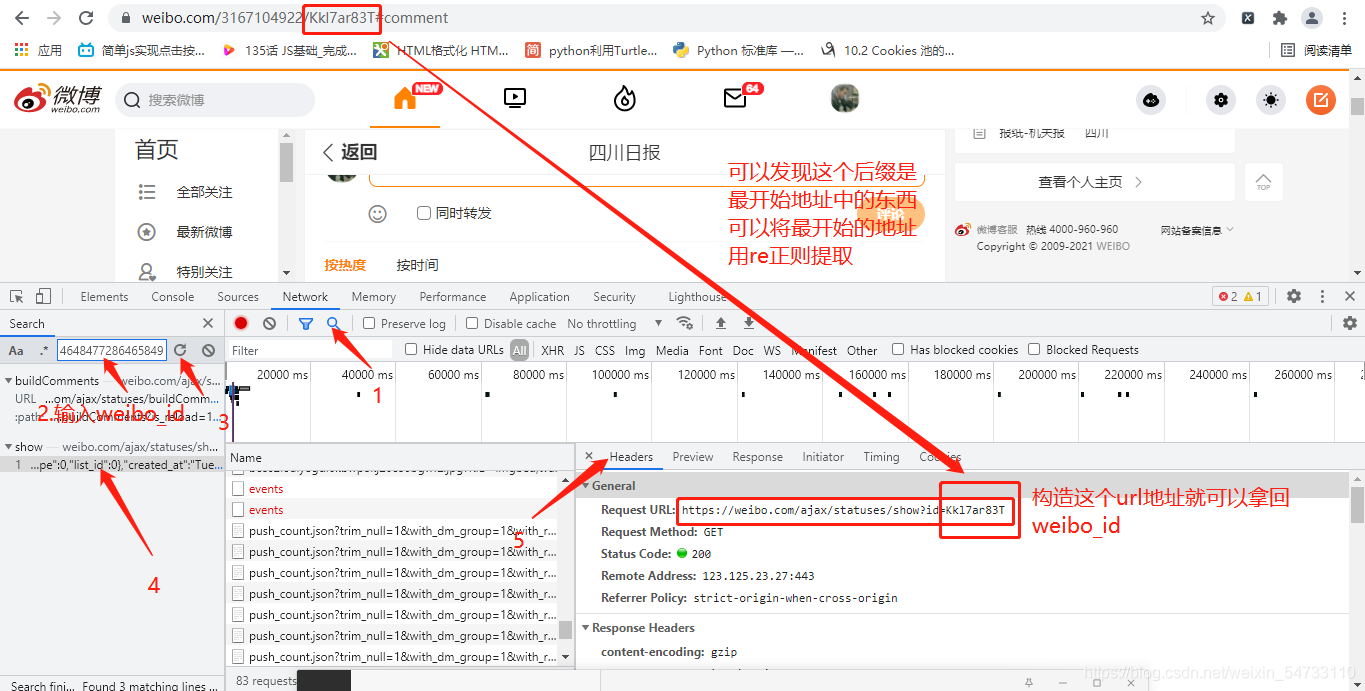This screenshot has width=1365, height=691.
Task: Open Preview tab of request
Action: (693, 457)
